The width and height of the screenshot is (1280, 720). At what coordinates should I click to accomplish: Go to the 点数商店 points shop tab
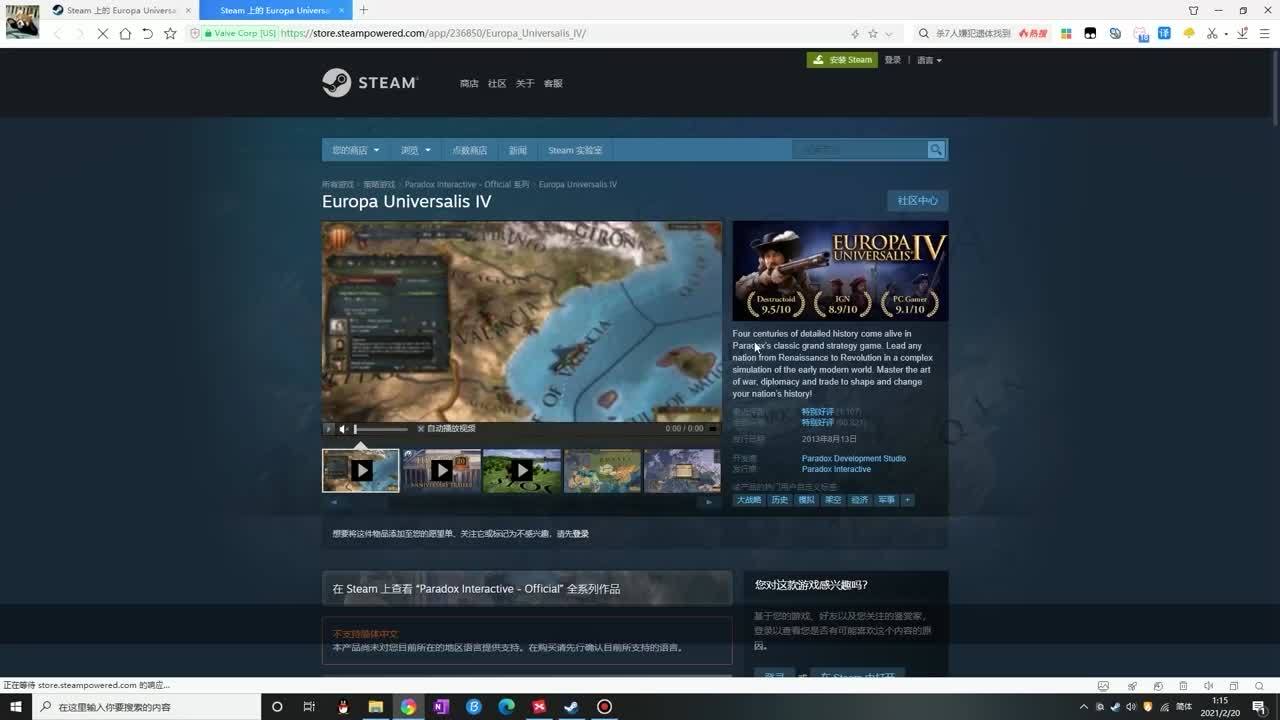tap(469, 150)
